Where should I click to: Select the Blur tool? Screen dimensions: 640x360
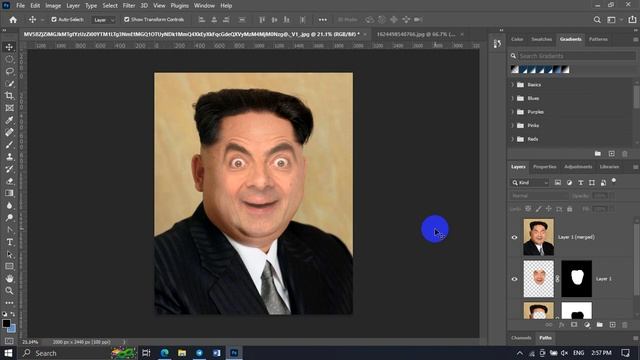click(x=9, y=206)
